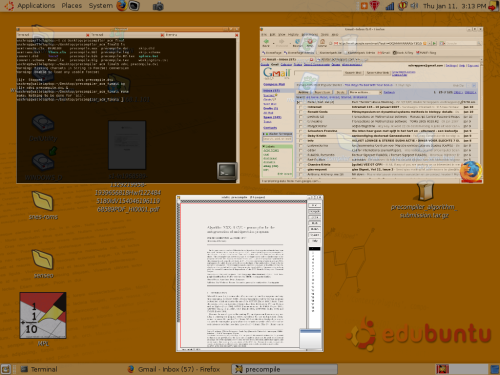Switch to precompile in the taskbar

pyautogui.click(x=284, y=369)
